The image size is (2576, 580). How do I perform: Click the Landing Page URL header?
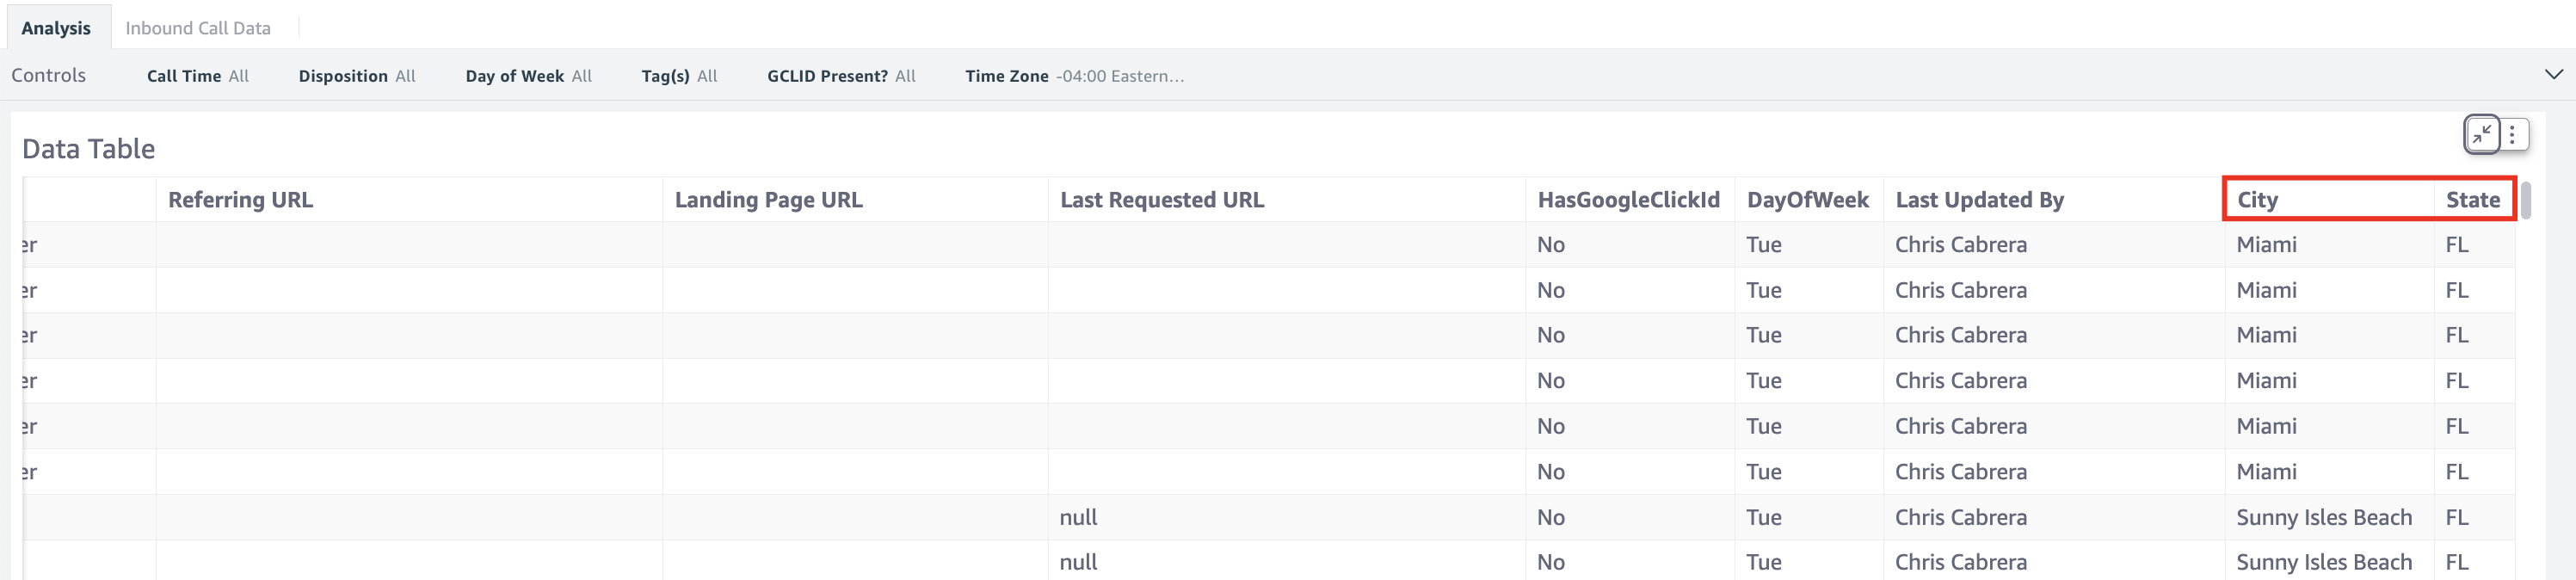(x=768, y=200)
